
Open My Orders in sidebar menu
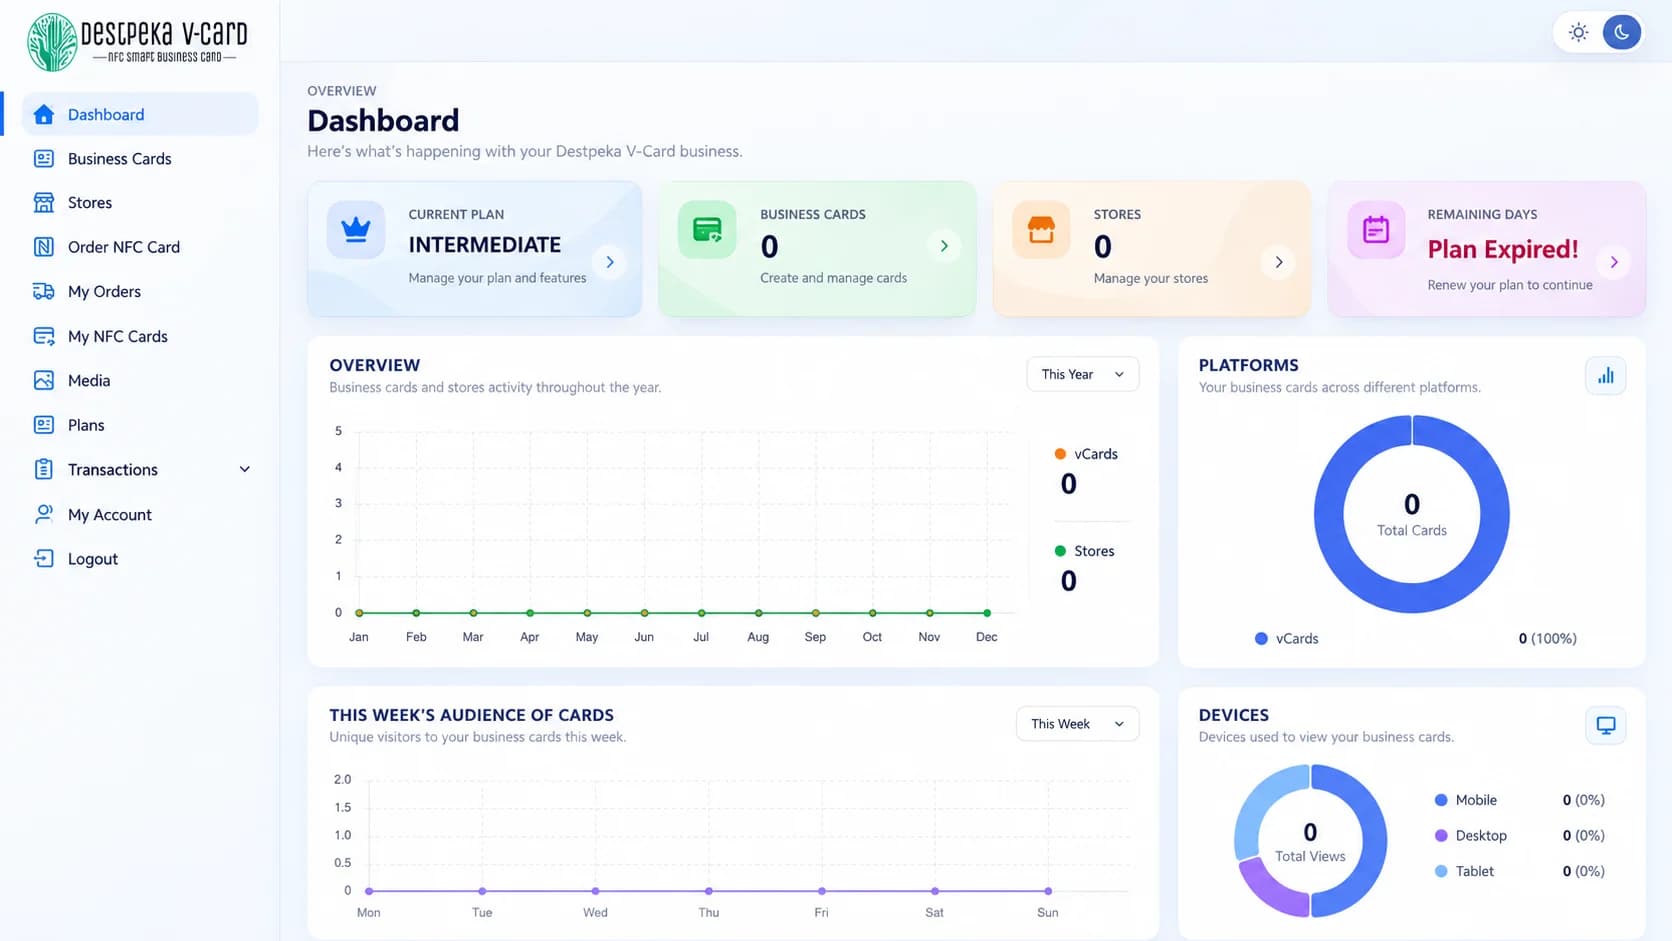pyautogui.click(x=140, y=291)
